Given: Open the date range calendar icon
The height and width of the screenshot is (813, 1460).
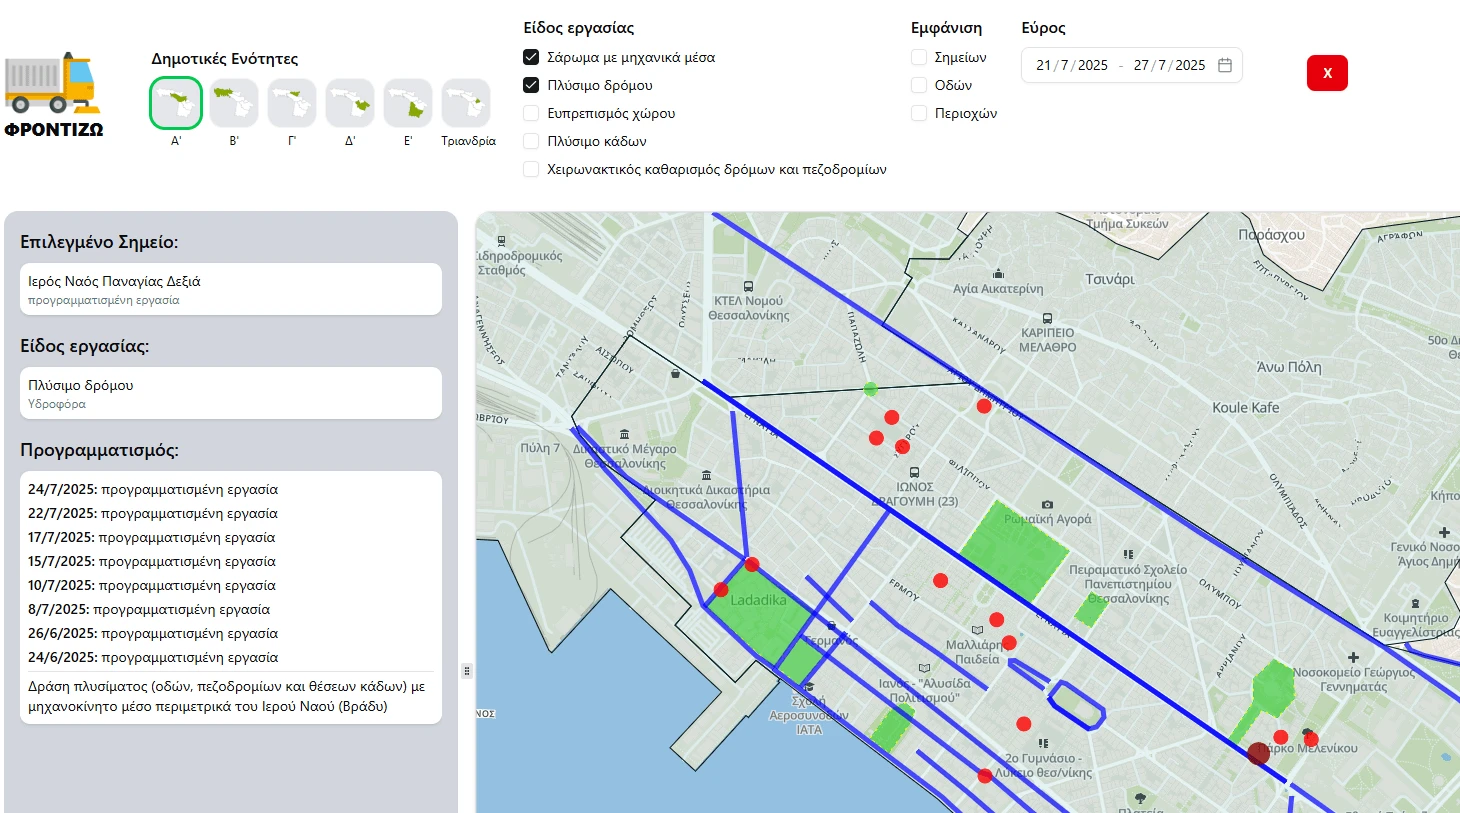Looking at the screenshot, I should [x=1225, y=65].
